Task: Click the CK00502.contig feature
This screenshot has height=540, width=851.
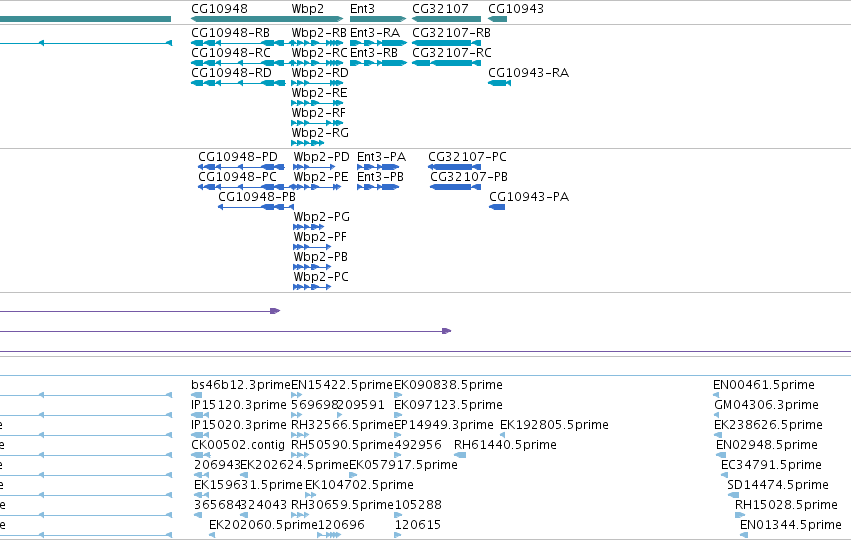Action: pyautogui.click(x=238, y=445)
